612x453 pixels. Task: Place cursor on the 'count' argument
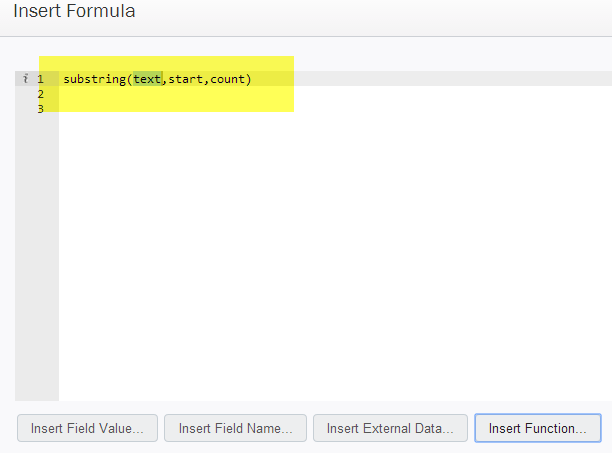pyautogui.click(x=227, y=79)
